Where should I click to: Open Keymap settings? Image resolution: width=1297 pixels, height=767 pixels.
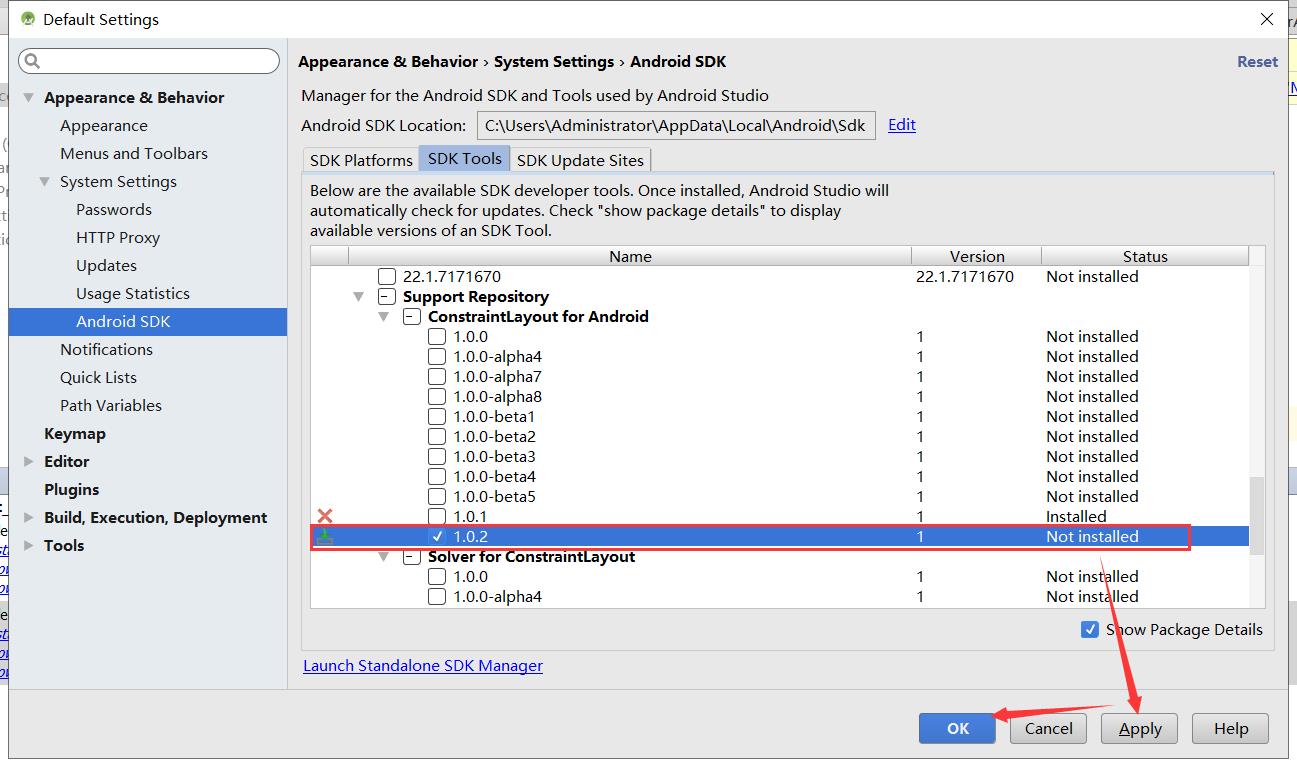pos(75,434)
